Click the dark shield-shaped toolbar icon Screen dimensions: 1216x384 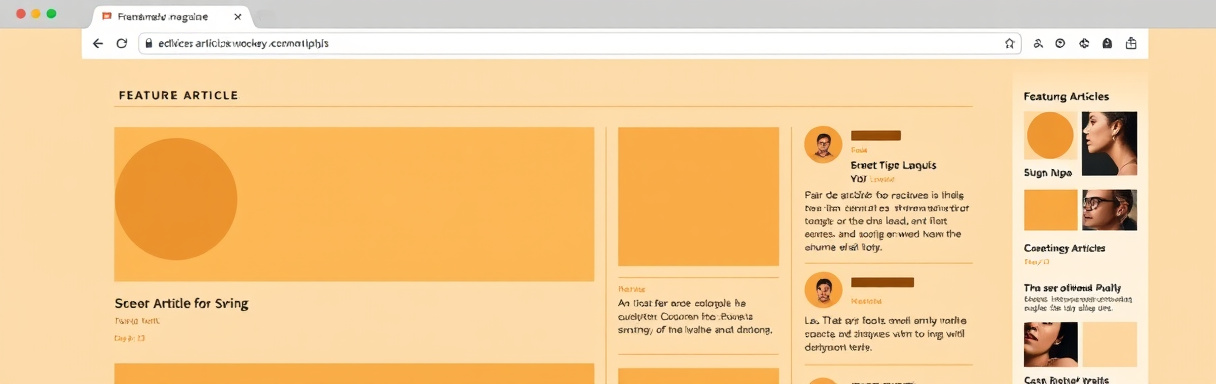click(1107, 43)
